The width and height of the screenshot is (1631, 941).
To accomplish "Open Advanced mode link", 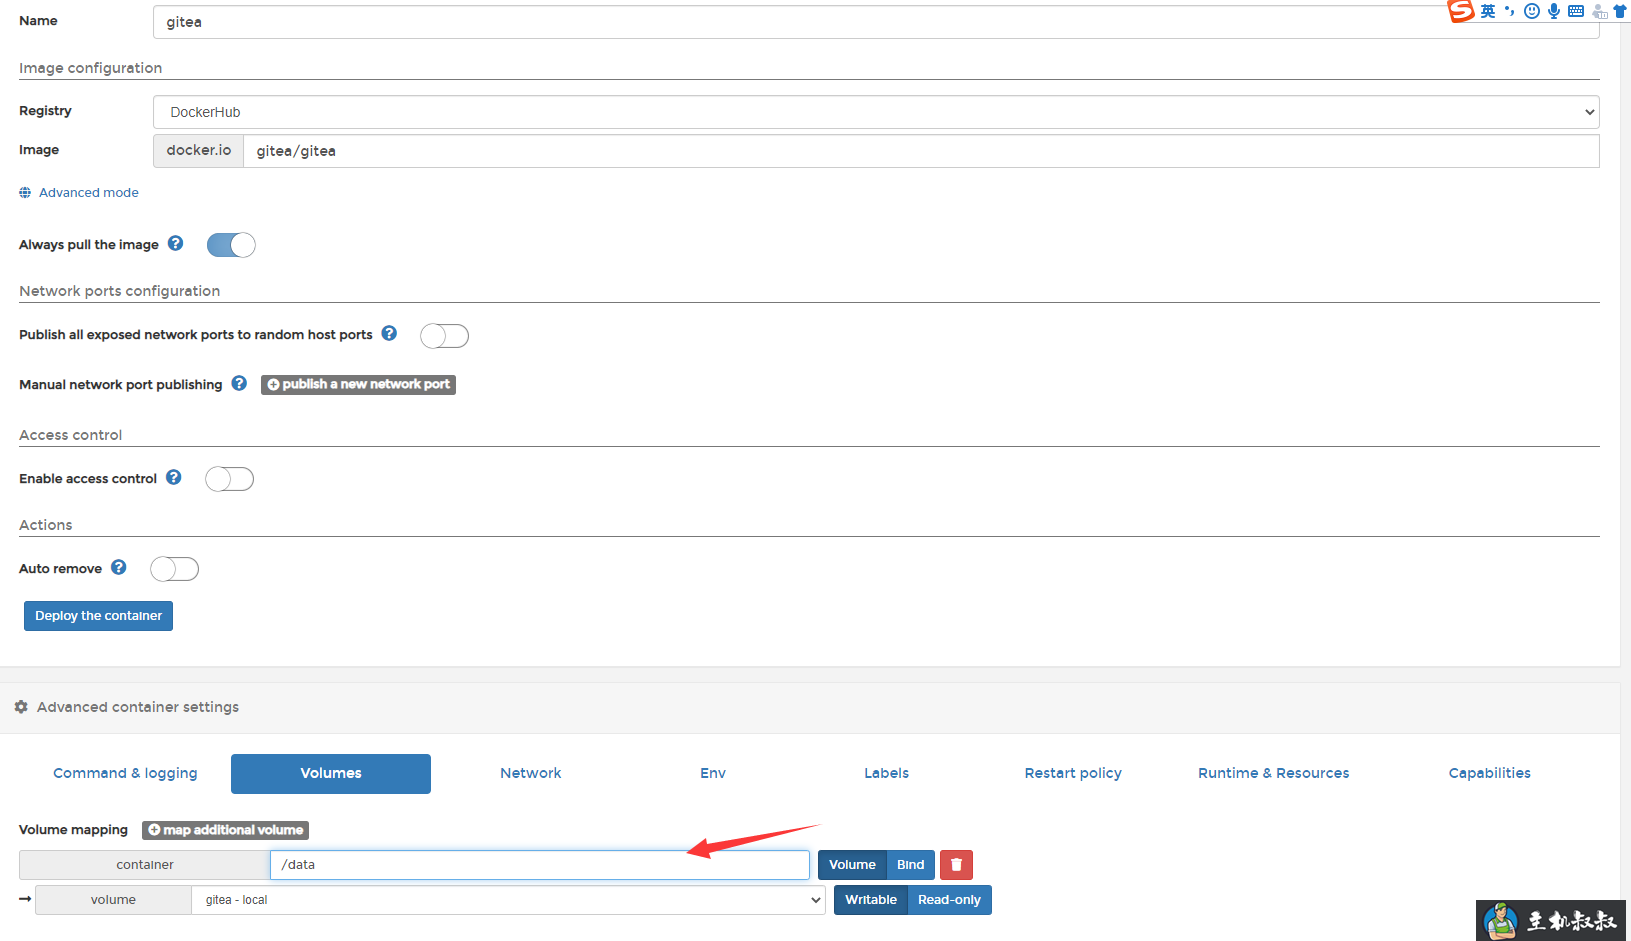I will [89, 193].
